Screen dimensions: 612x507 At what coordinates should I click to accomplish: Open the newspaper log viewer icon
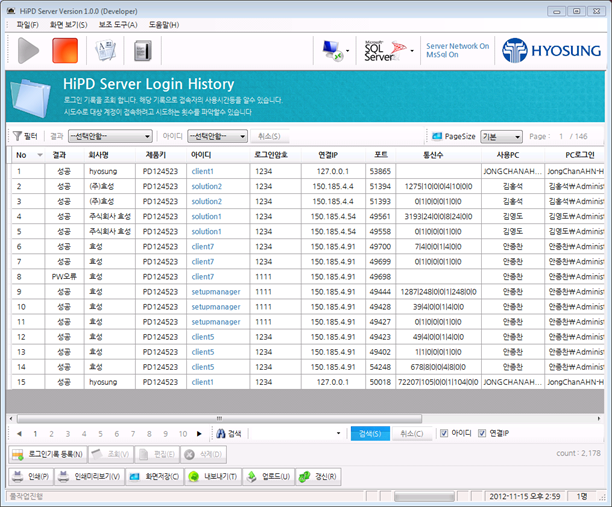tap(105, 51)
